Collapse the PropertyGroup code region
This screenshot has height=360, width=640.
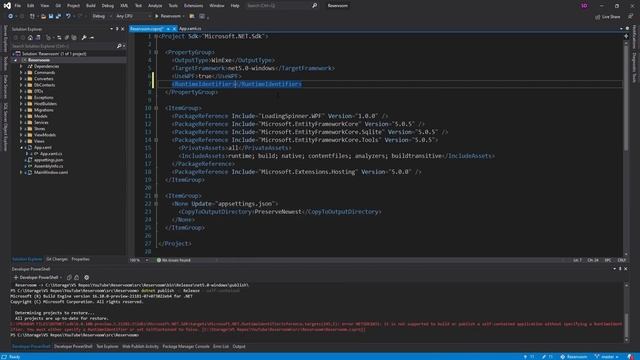156,52
